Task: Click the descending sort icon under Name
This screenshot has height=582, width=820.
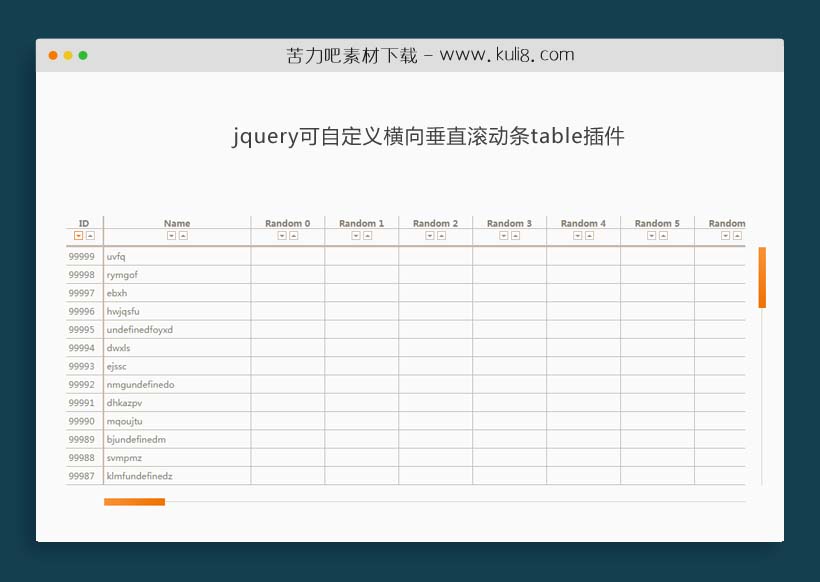Action: point(171,237)
